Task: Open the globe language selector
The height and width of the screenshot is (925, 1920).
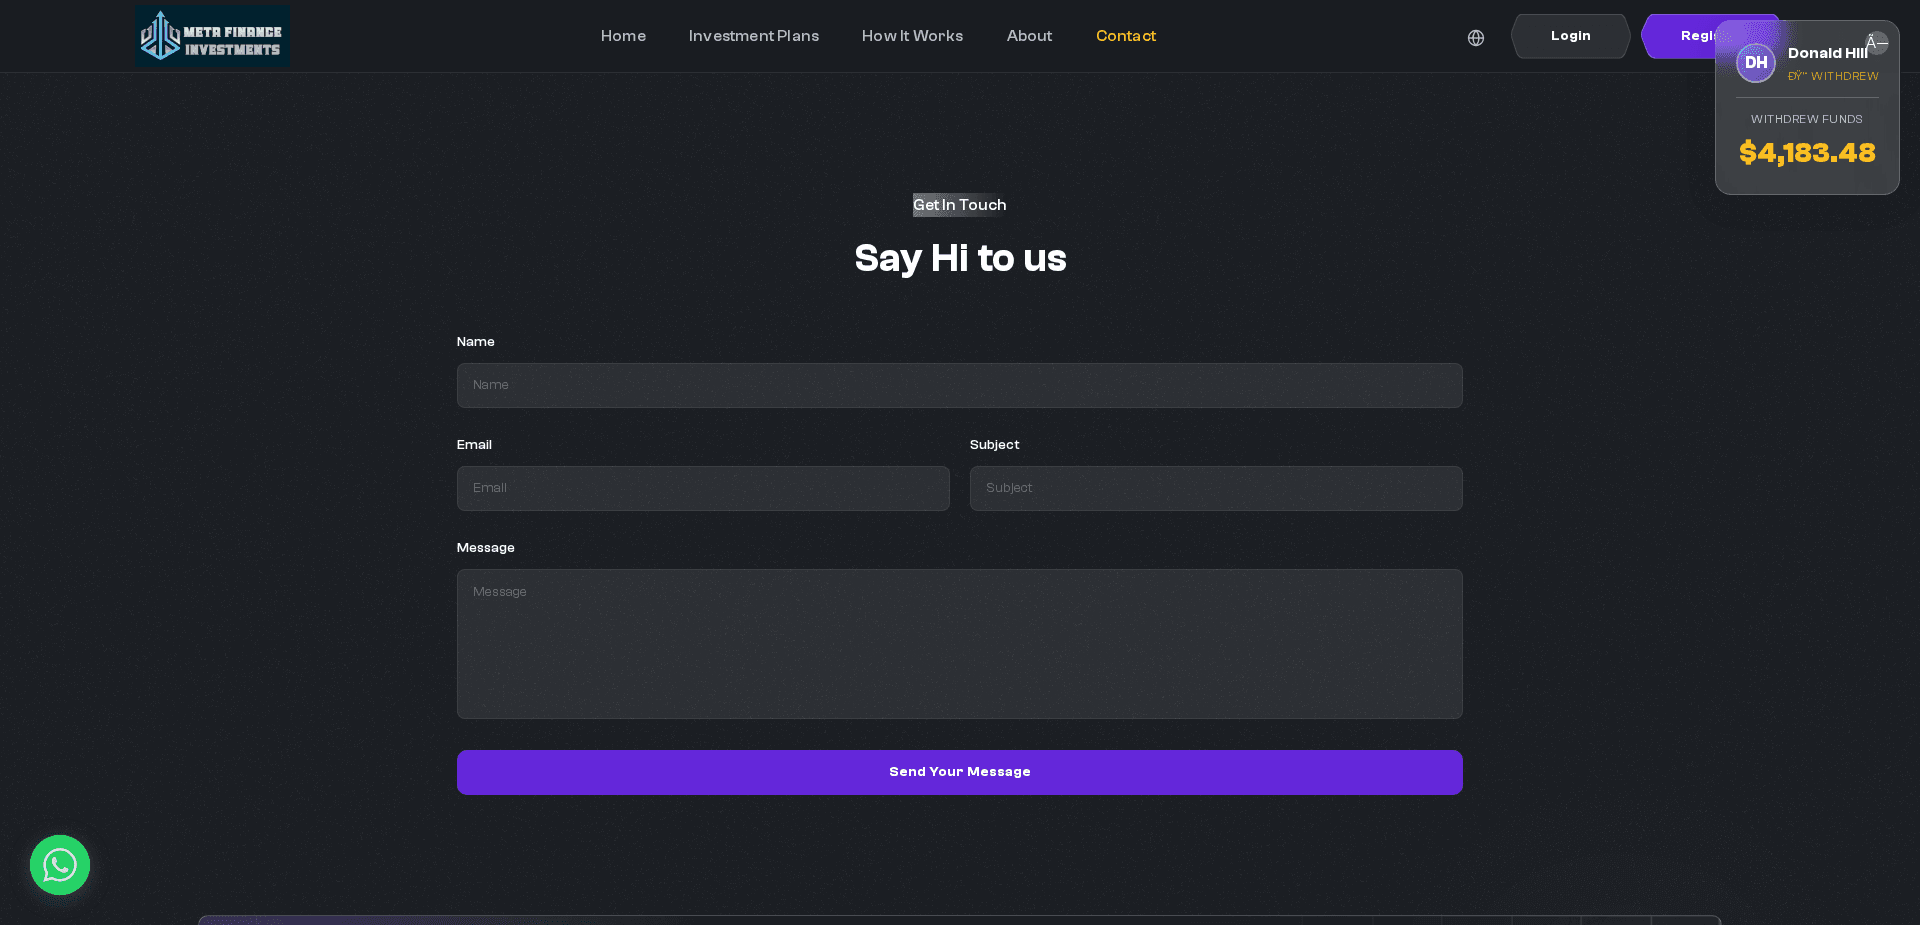Action: 1476,38
